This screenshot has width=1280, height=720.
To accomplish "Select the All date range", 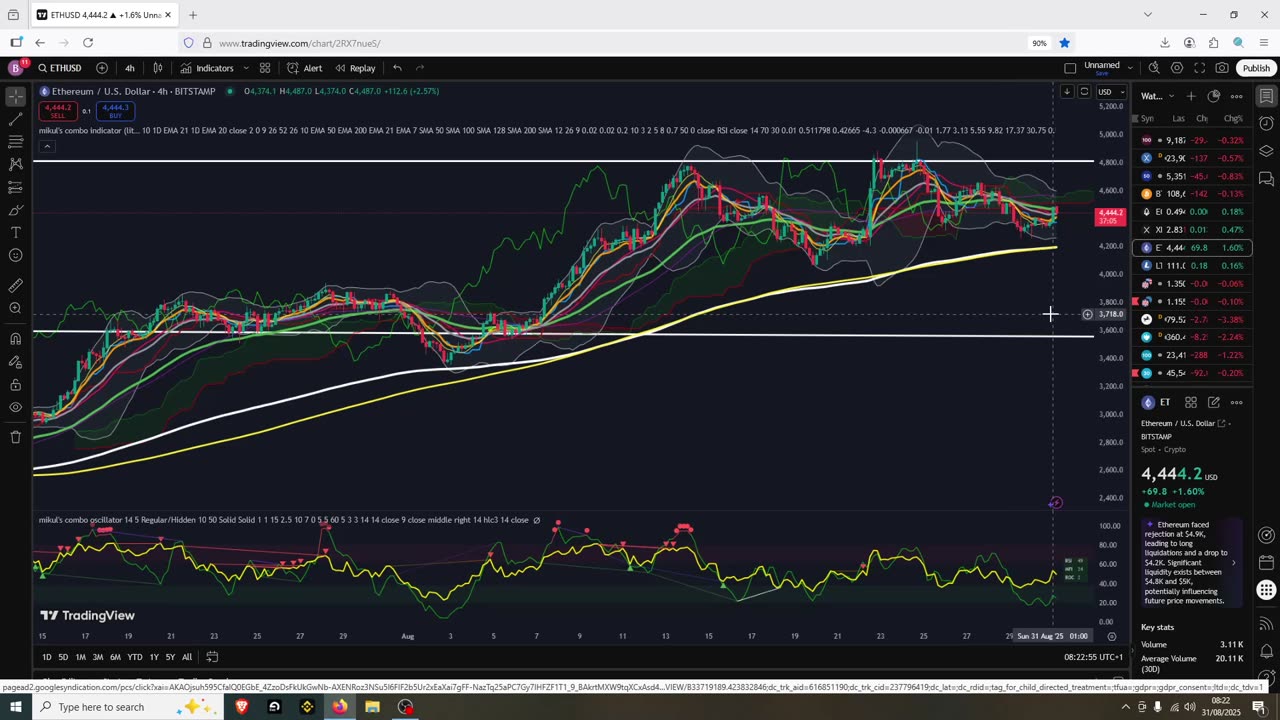I will pos(187,657).
